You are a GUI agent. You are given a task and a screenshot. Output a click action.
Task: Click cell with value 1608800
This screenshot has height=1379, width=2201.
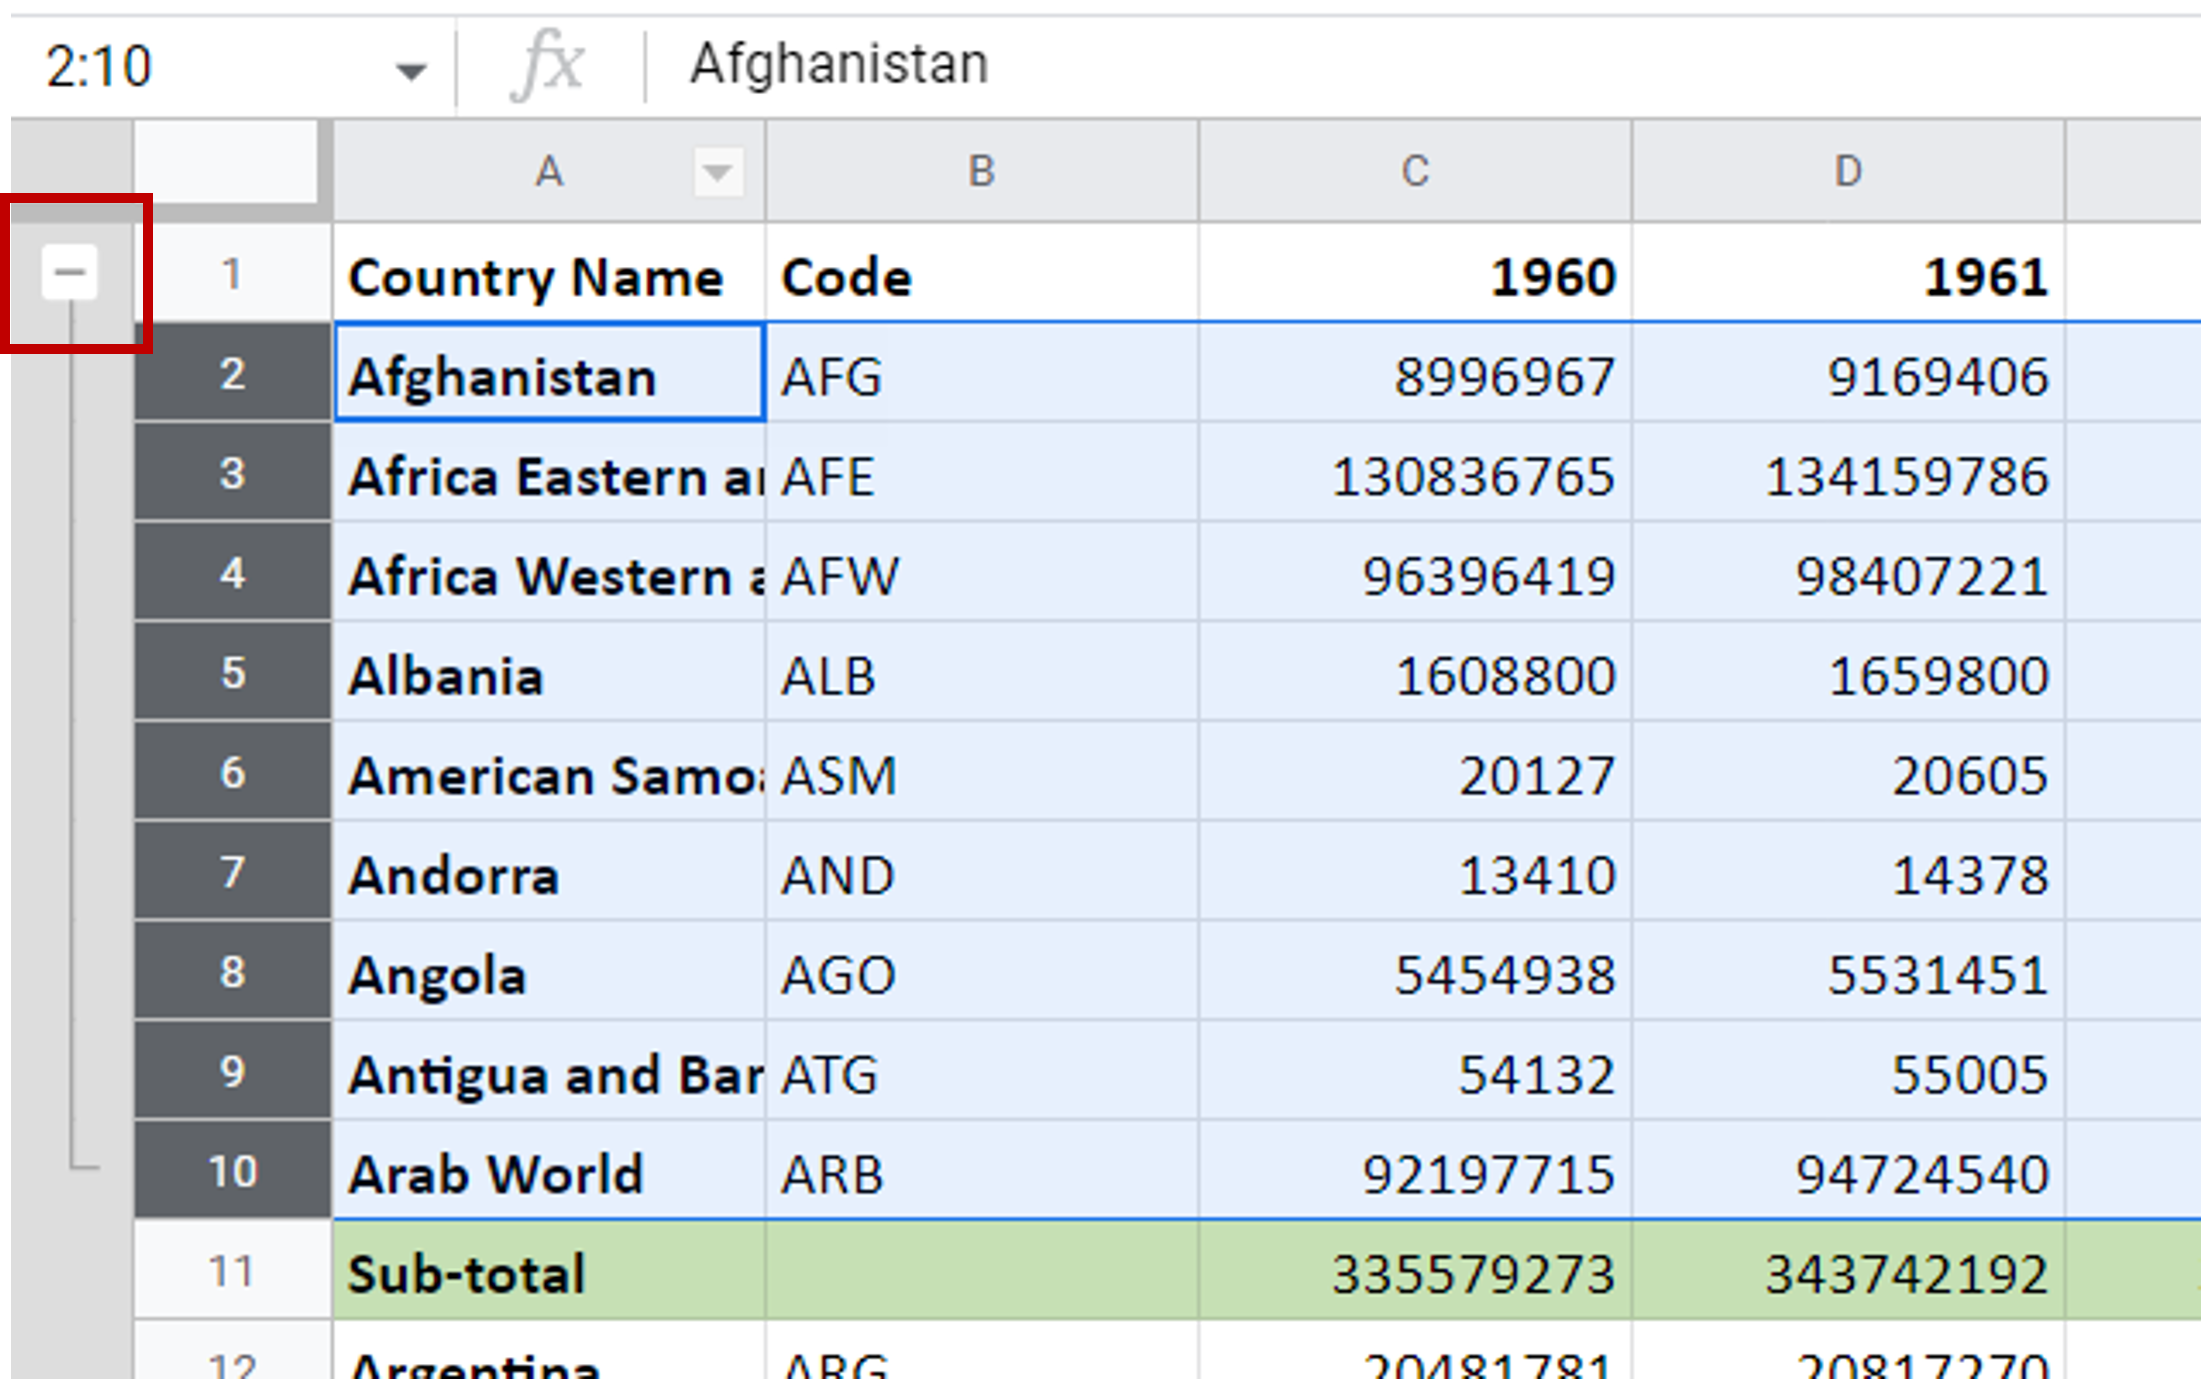point(1415,672)
